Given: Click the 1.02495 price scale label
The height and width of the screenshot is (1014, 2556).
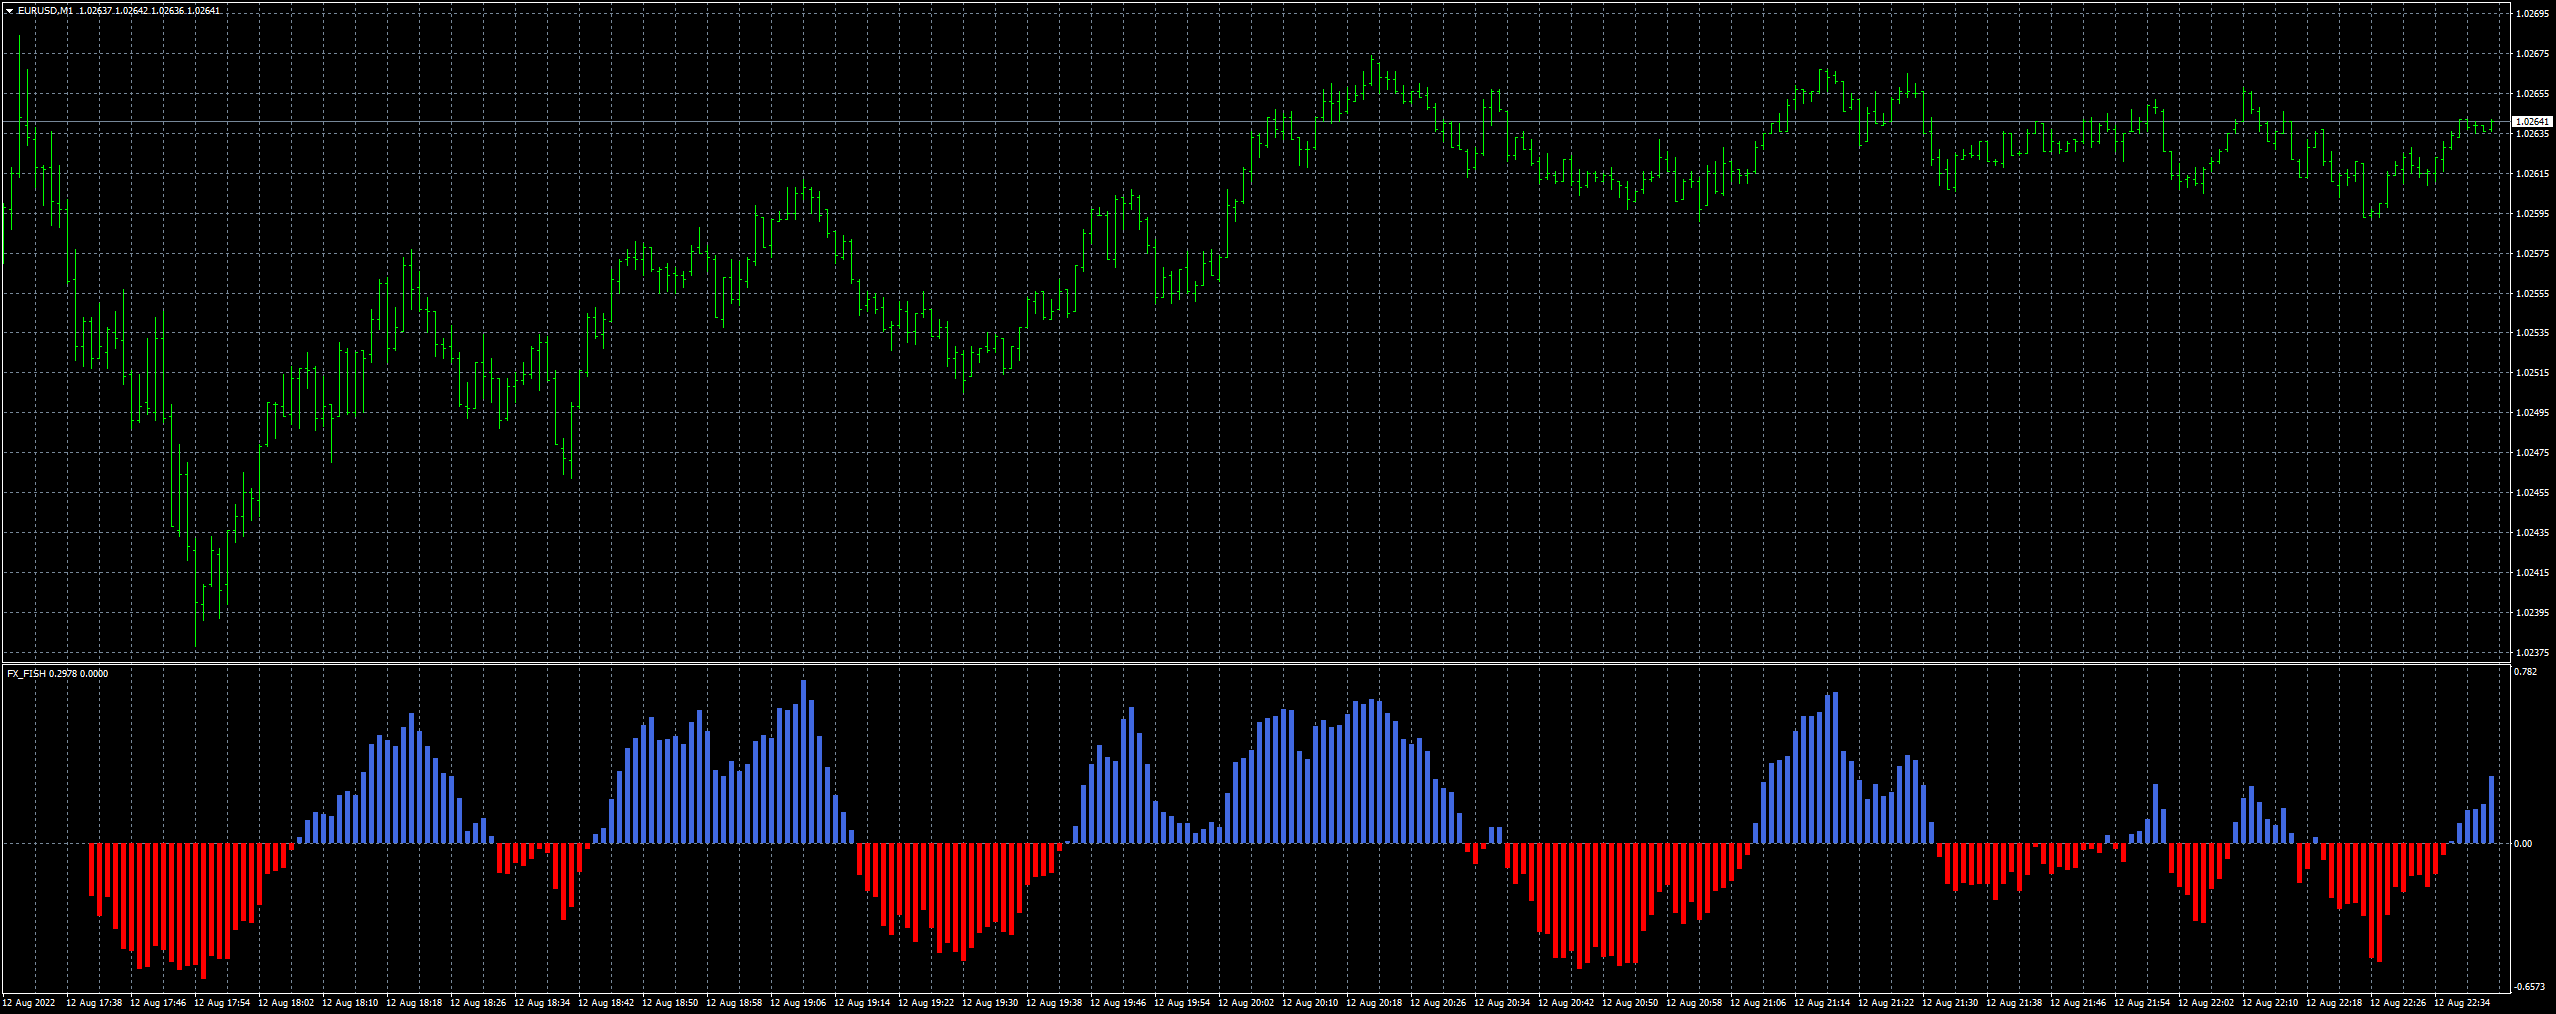Looking at the screenshot, I should pos(2532,413).
